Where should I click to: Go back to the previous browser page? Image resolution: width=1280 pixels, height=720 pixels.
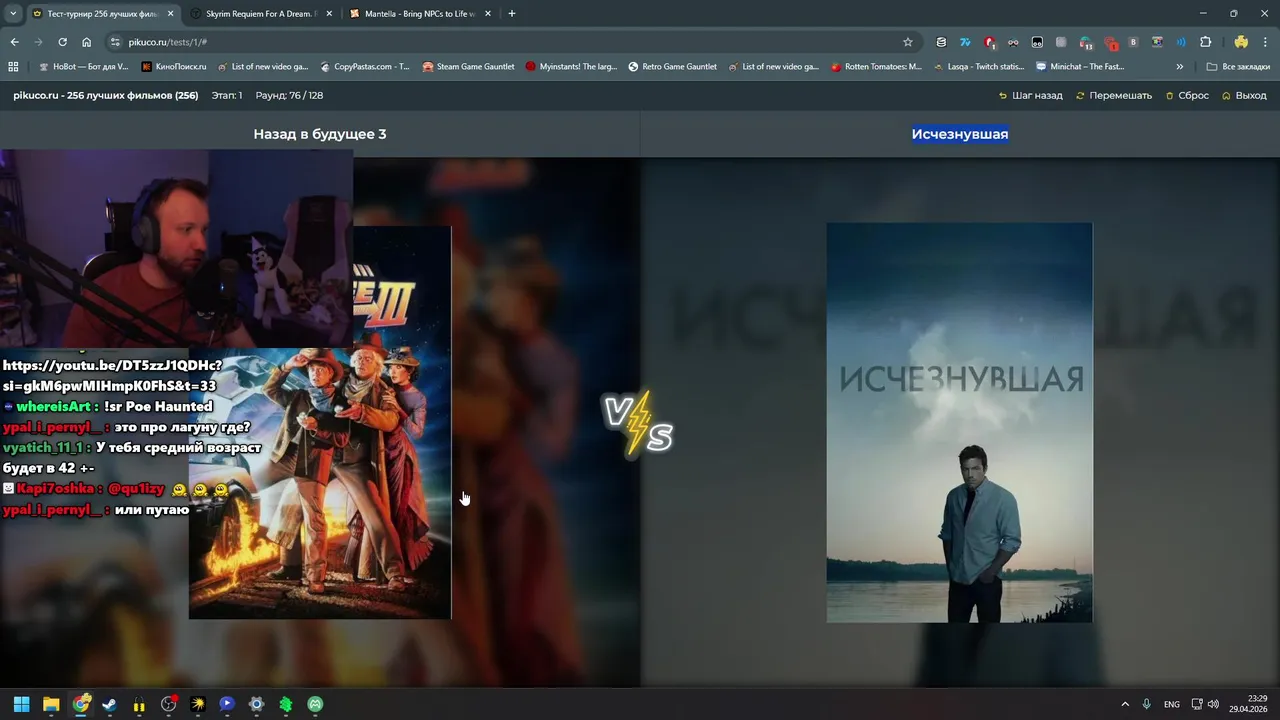tap(14, 42)
